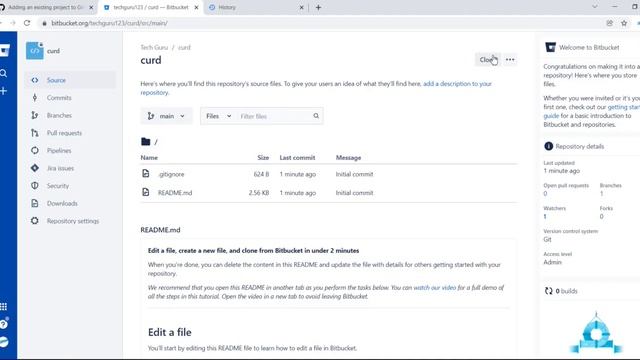Viewport: 640px width, 360px height.
Task: Click the watch our video link
Action: coord(434,288)
